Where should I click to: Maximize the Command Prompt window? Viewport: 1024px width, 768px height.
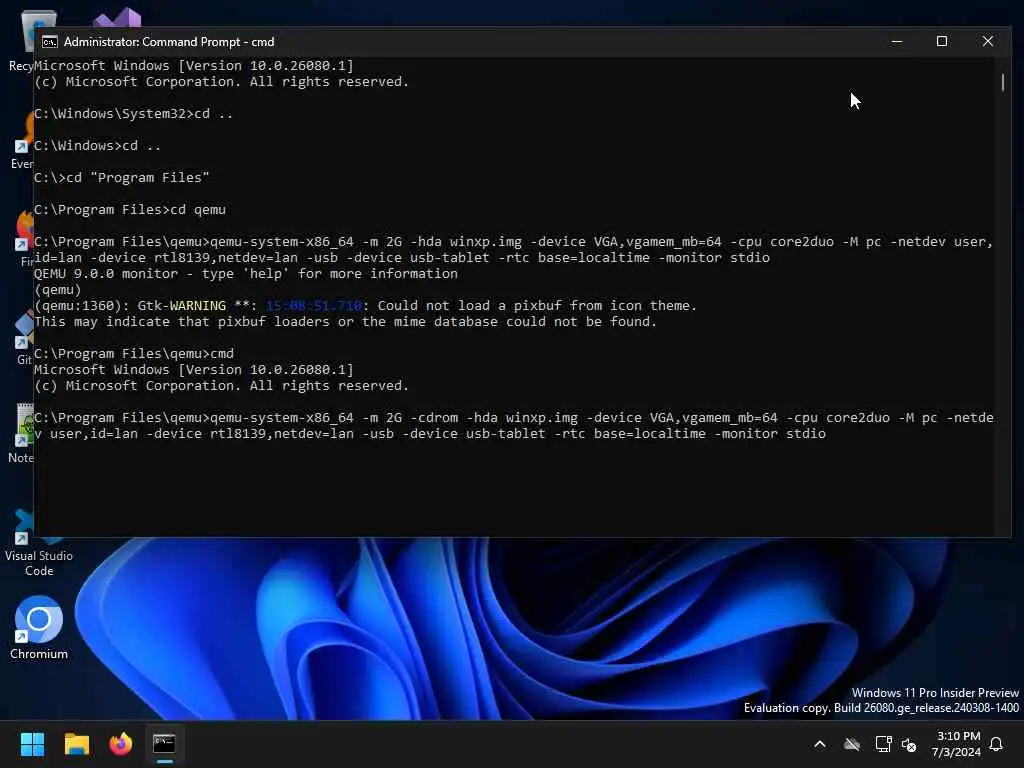tap(942, 41)
